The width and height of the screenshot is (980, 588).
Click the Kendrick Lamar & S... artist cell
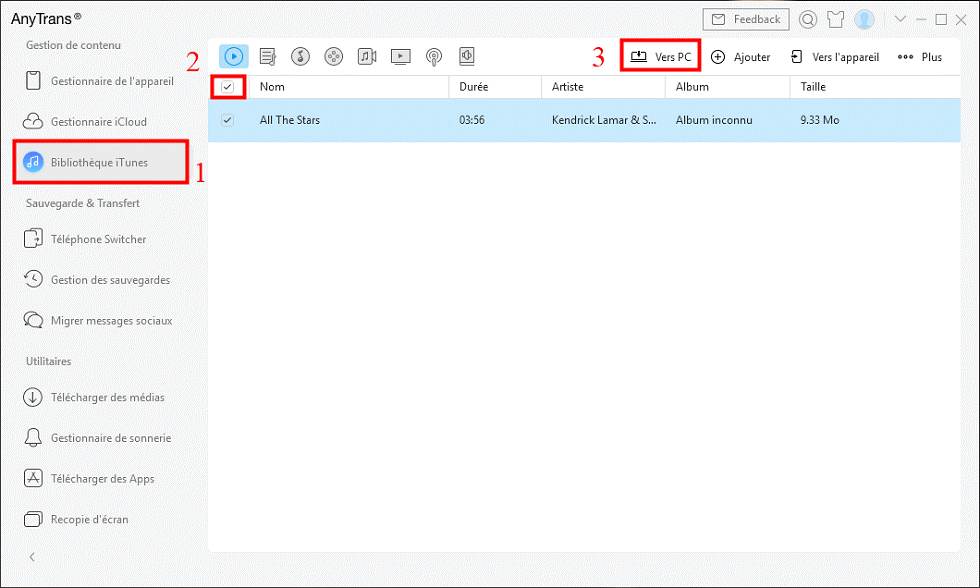604,120
